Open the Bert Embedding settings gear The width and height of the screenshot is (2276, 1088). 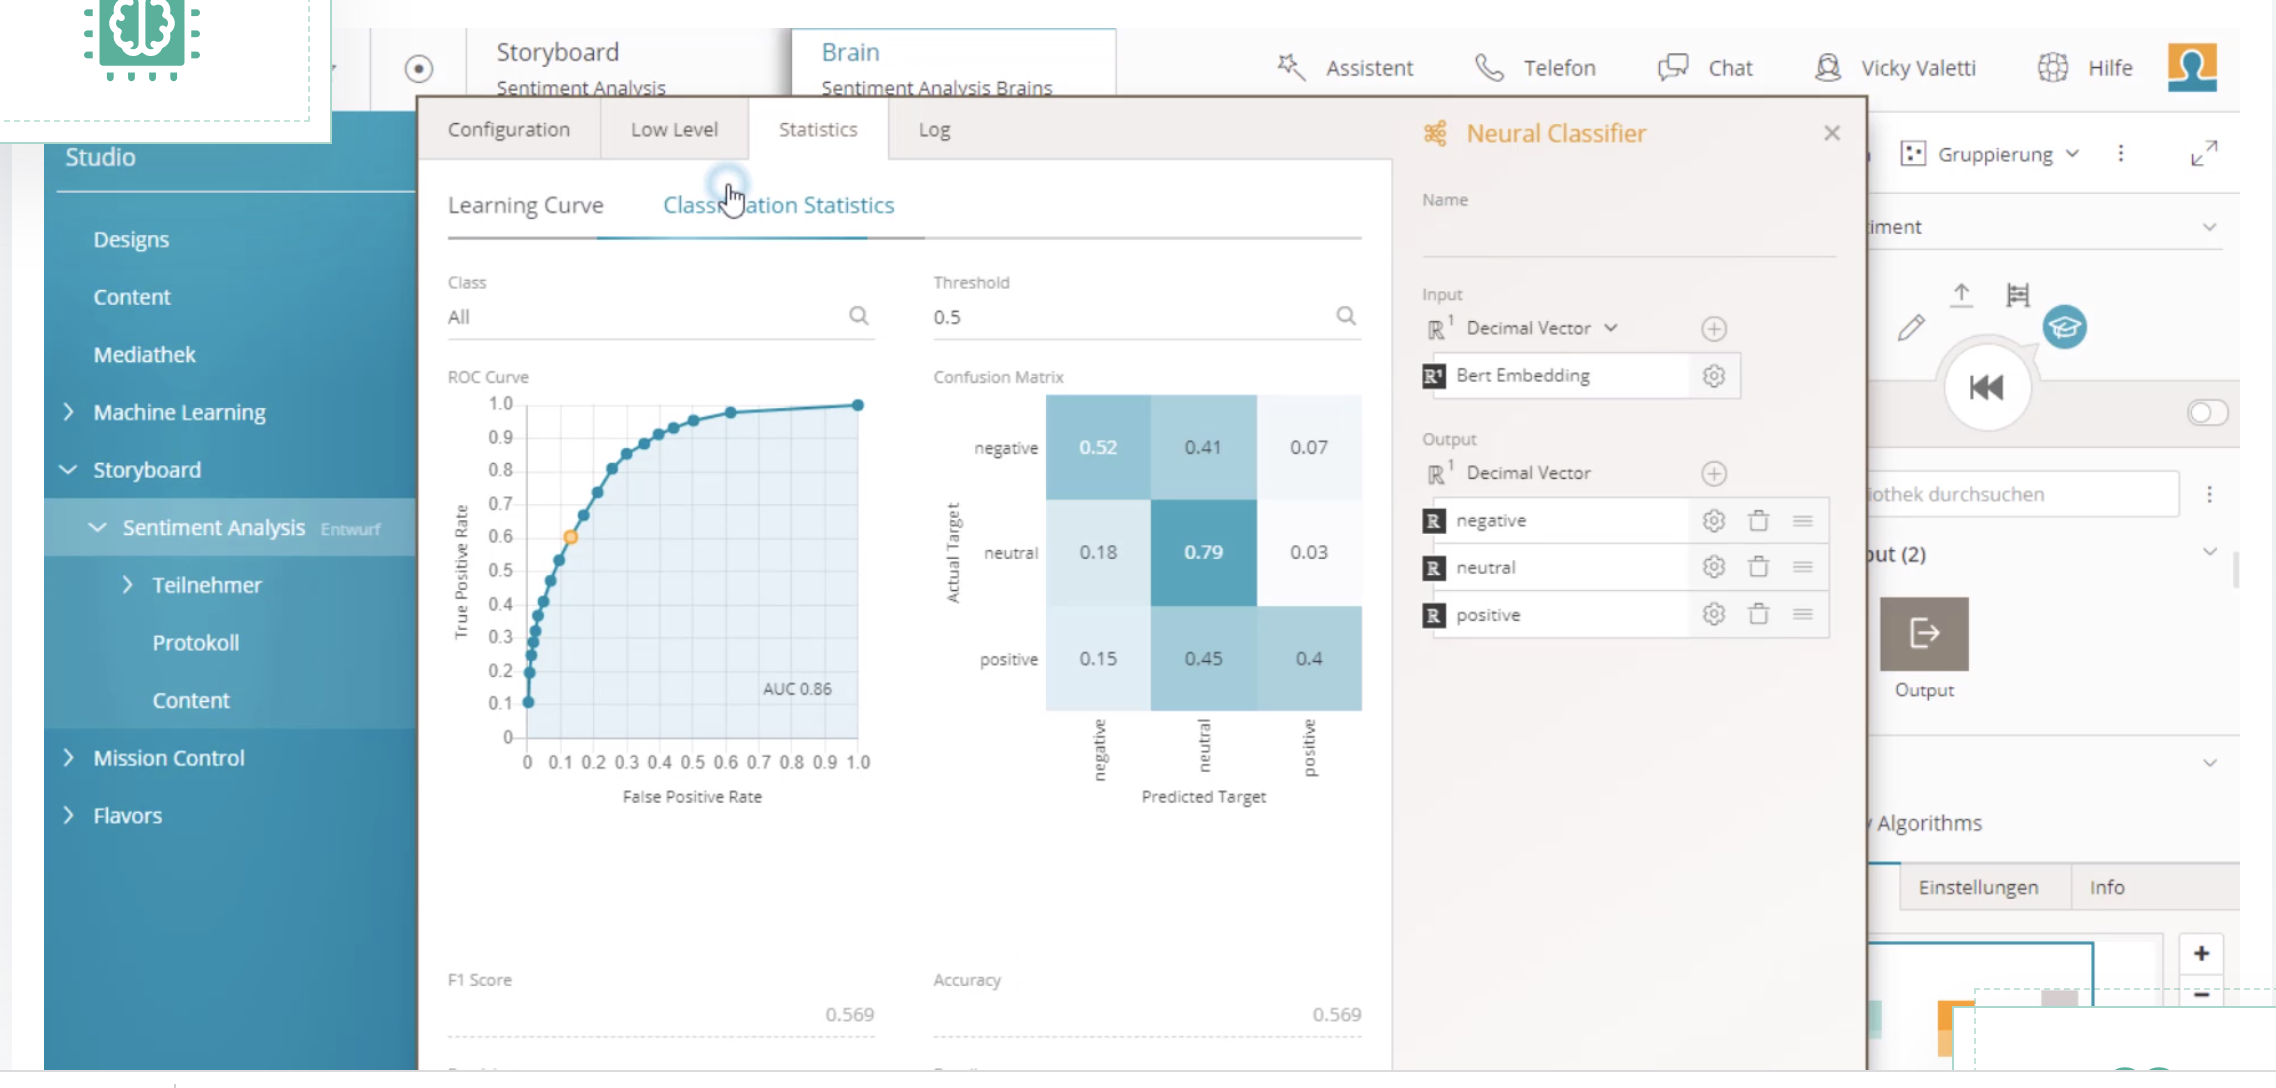pos(1713,375)
